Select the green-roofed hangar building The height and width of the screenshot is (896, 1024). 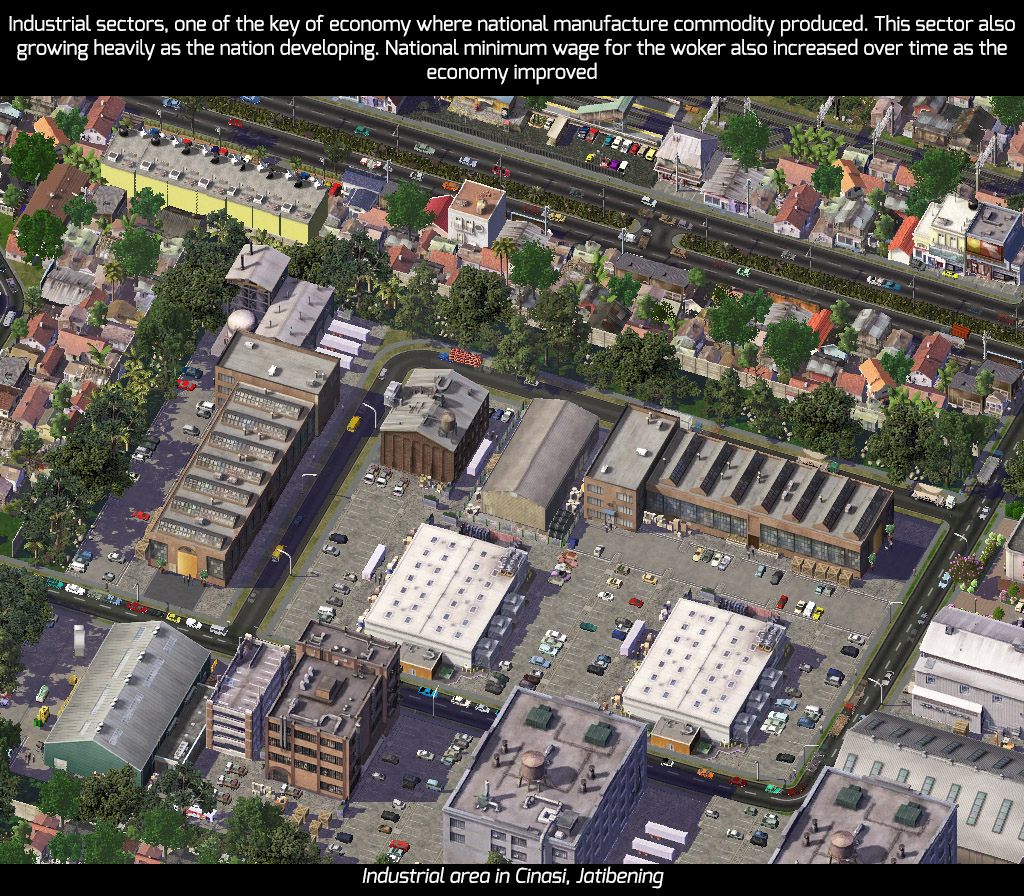[127, 702]
